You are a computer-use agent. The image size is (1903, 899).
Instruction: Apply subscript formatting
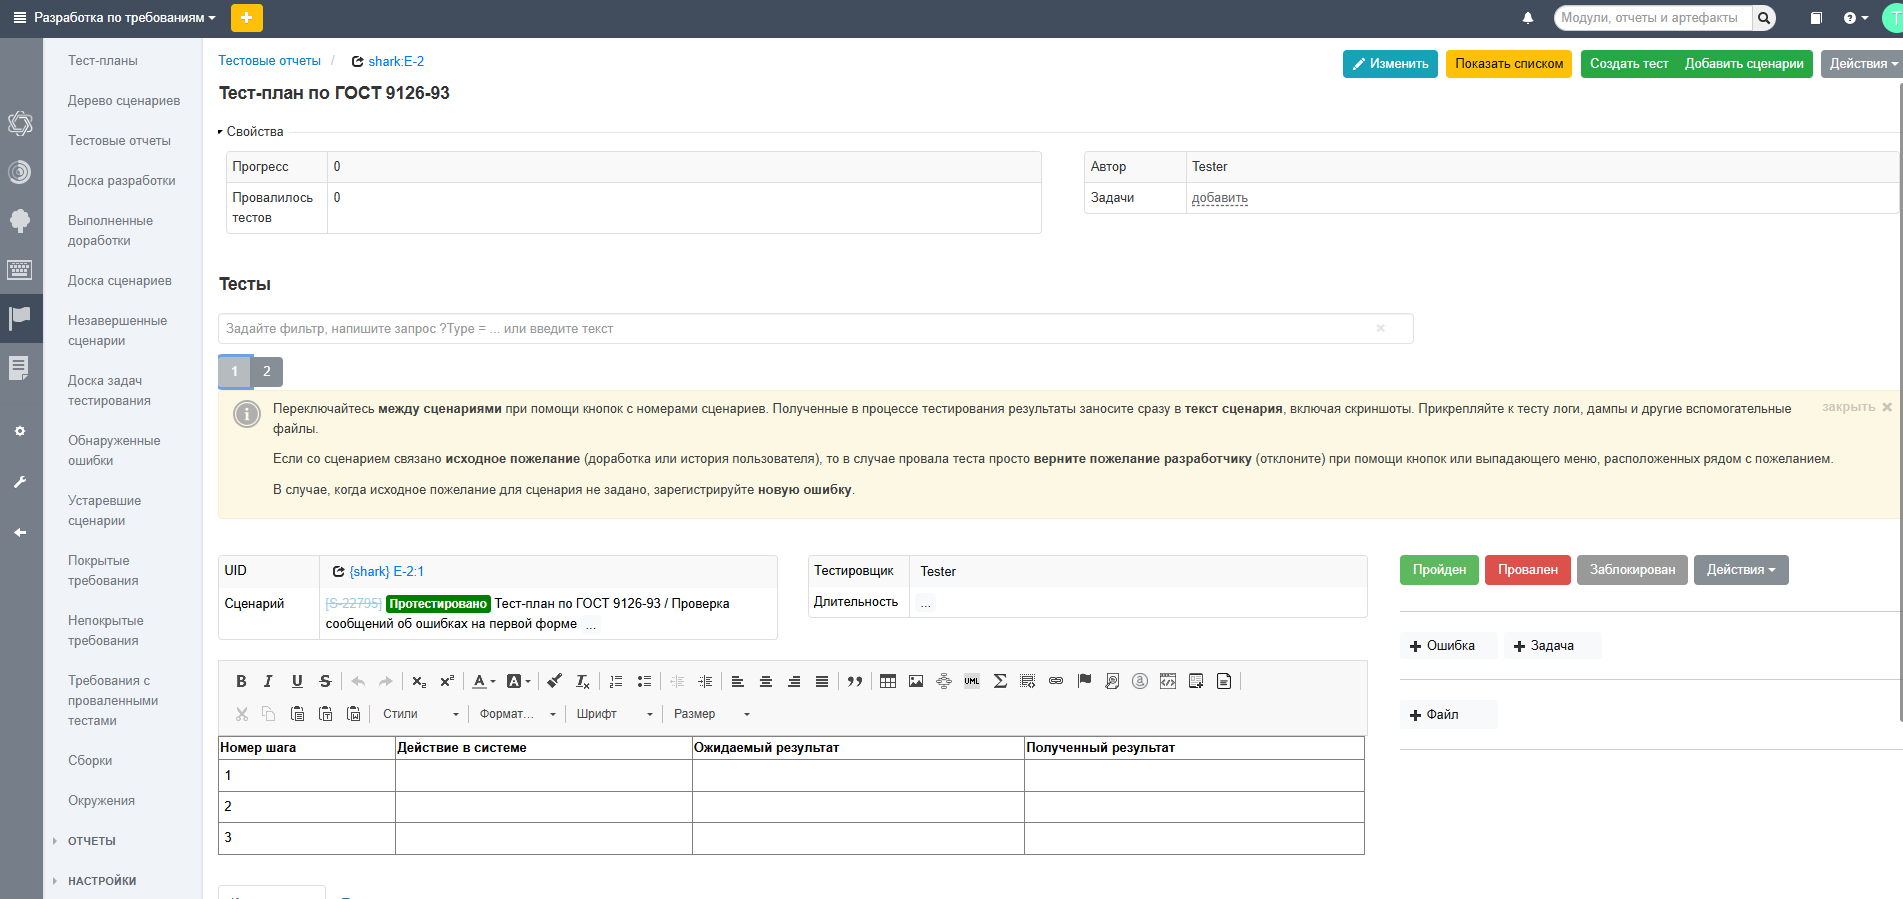419,681
